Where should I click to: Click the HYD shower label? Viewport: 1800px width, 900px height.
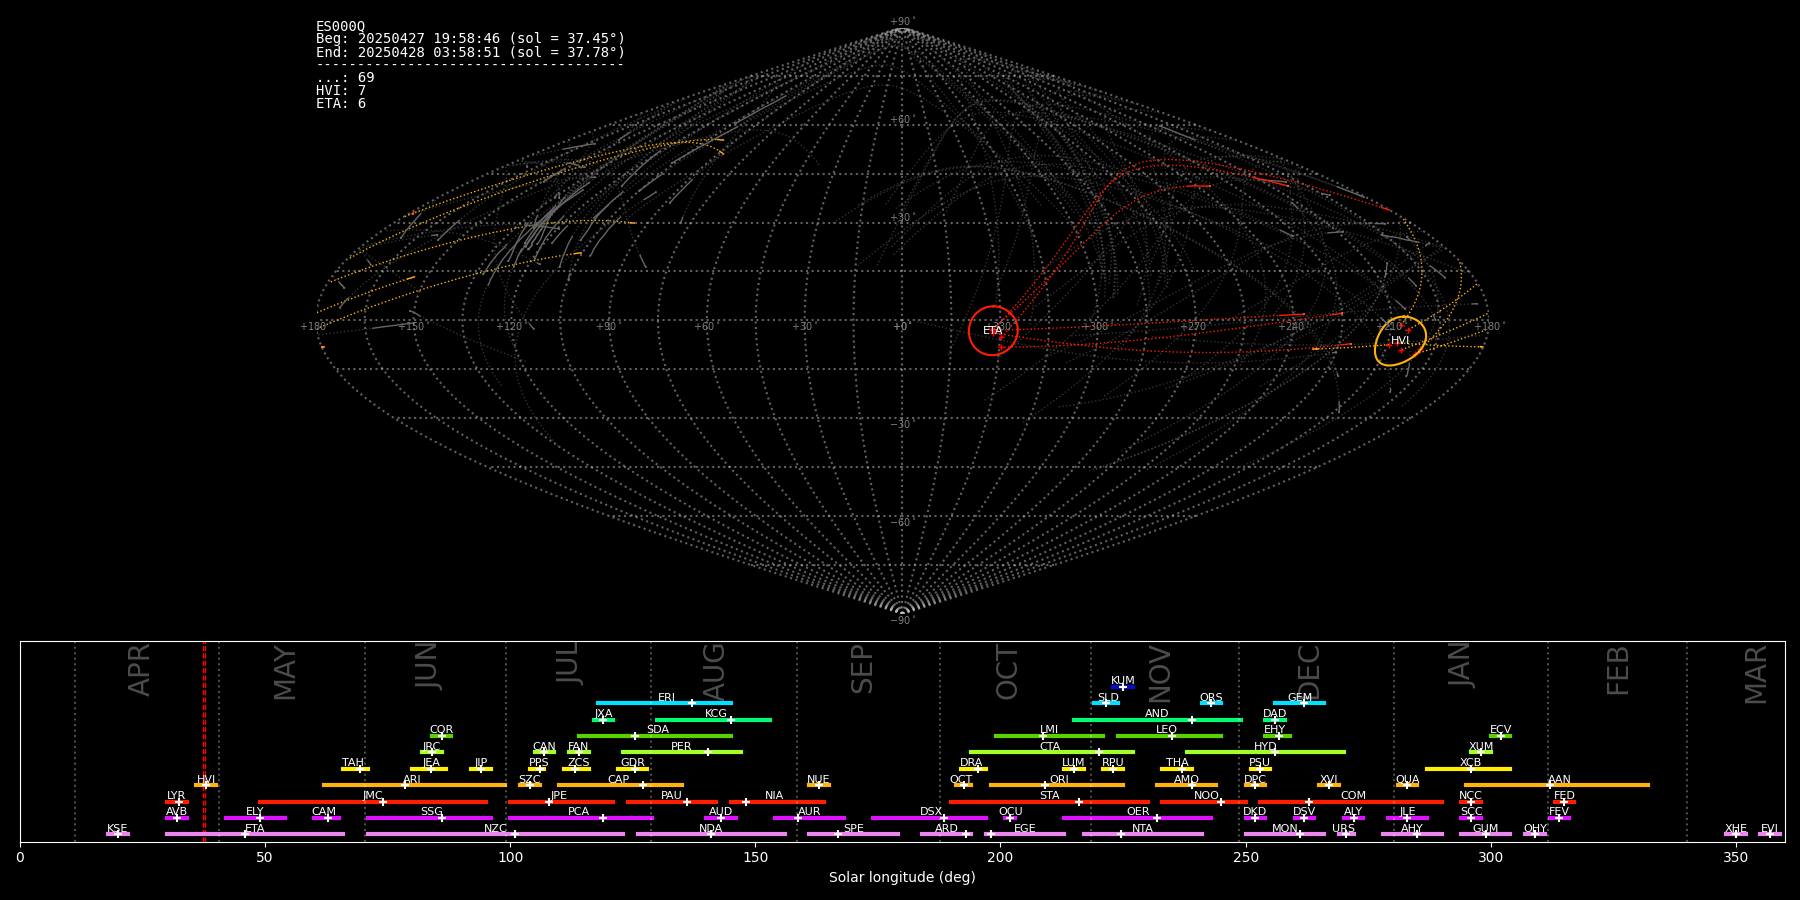1265,747
